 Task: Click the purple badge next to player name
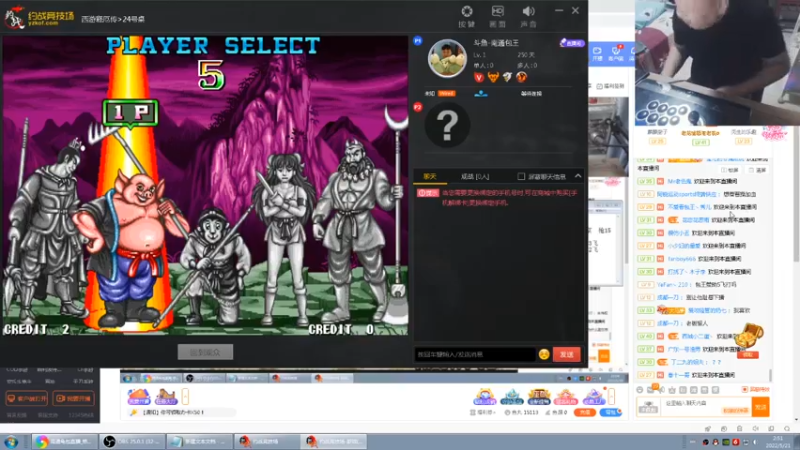(571, 43)
